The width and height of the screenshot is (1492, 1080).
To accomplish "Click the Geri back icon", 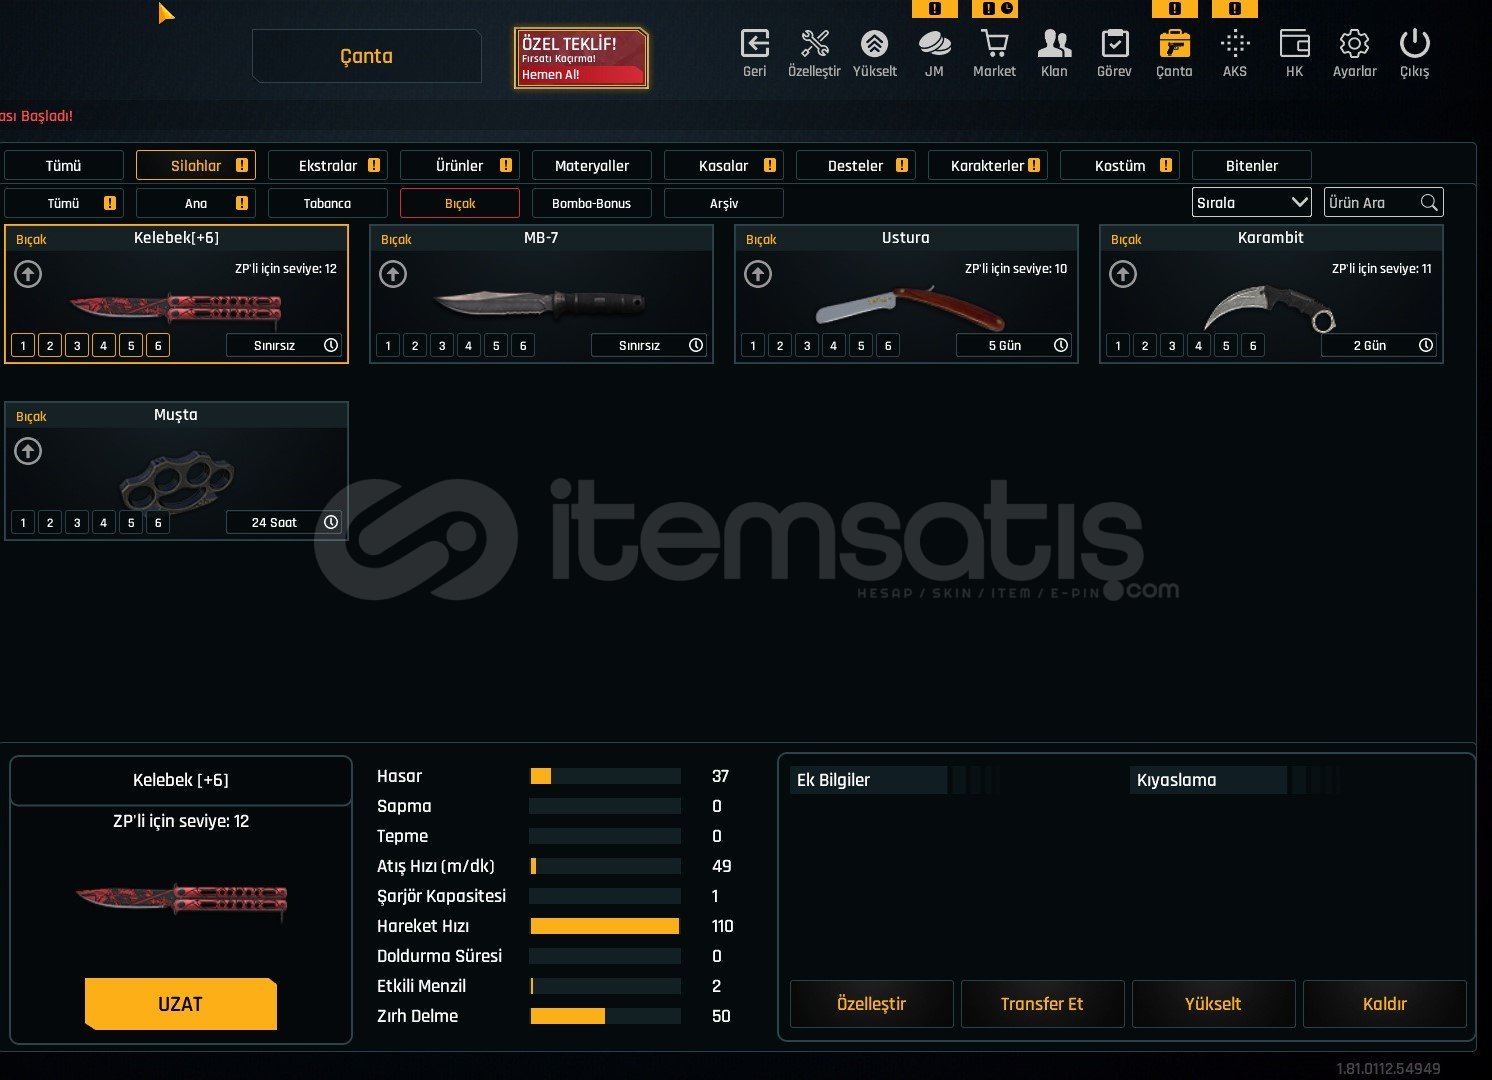I will [x=754, y=45].
